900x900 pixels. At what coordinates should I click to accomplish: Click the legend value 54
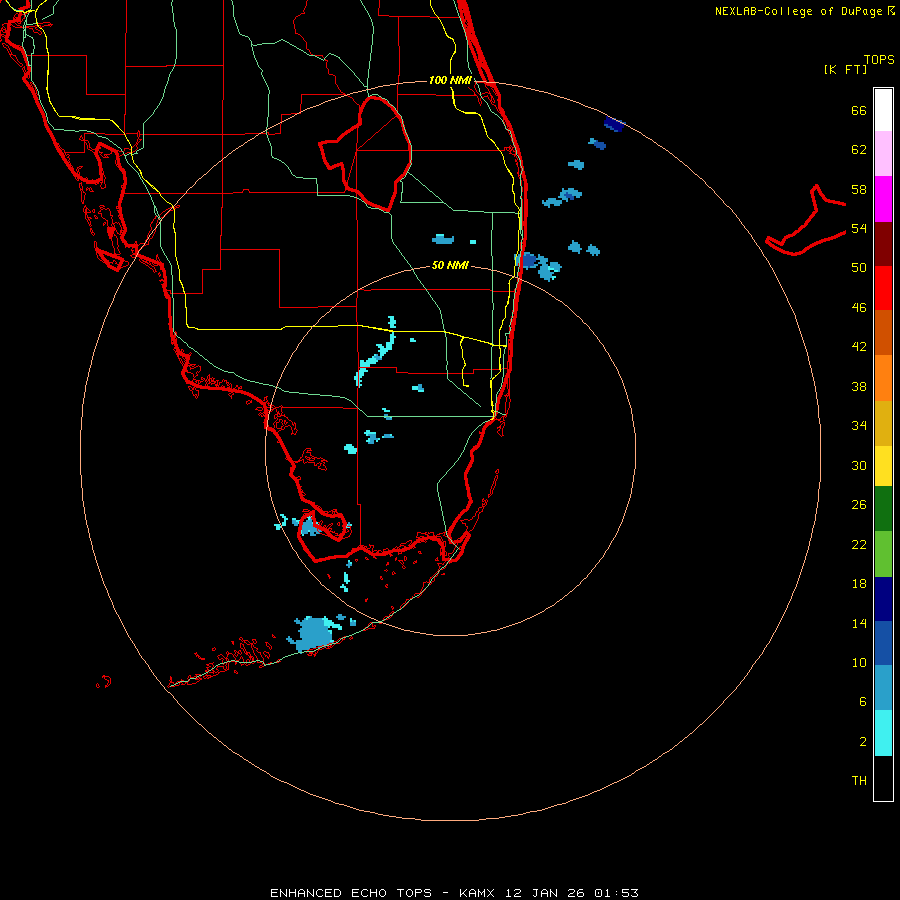coord(859,228)
